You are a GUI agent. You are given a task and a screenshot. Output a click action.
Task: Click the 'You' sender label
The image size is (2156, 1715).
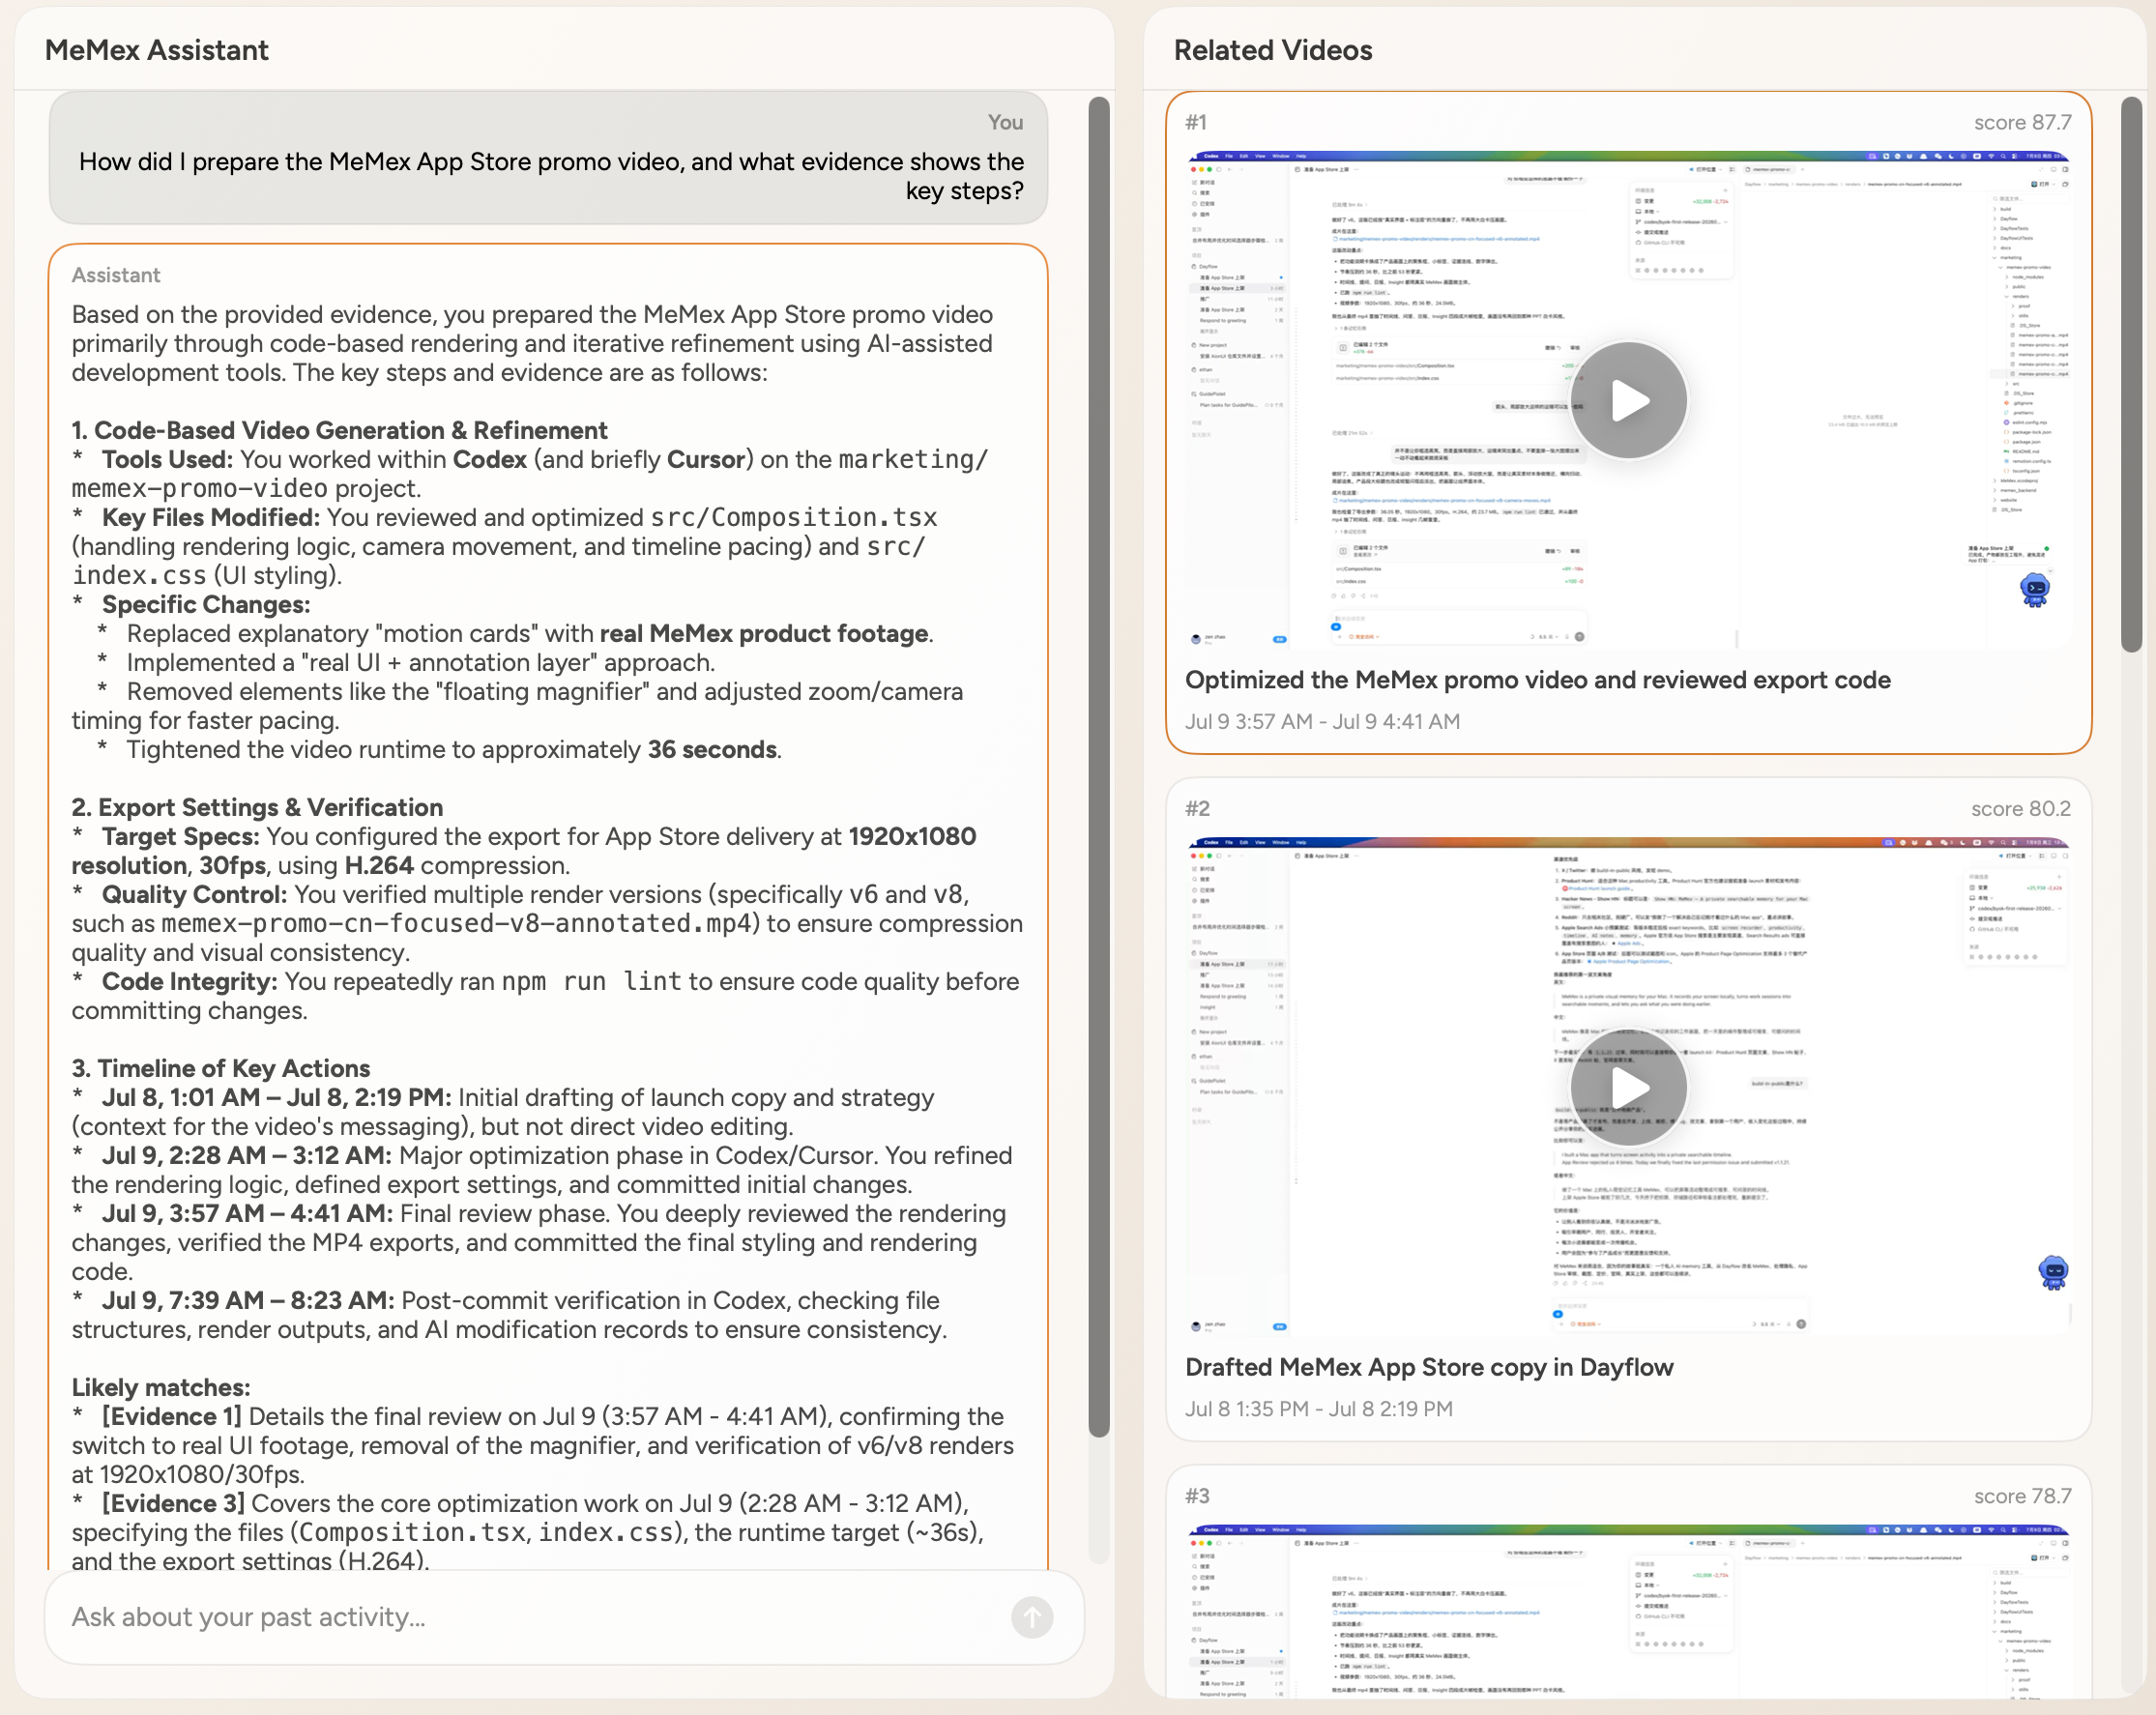[x=1005, y=122]
